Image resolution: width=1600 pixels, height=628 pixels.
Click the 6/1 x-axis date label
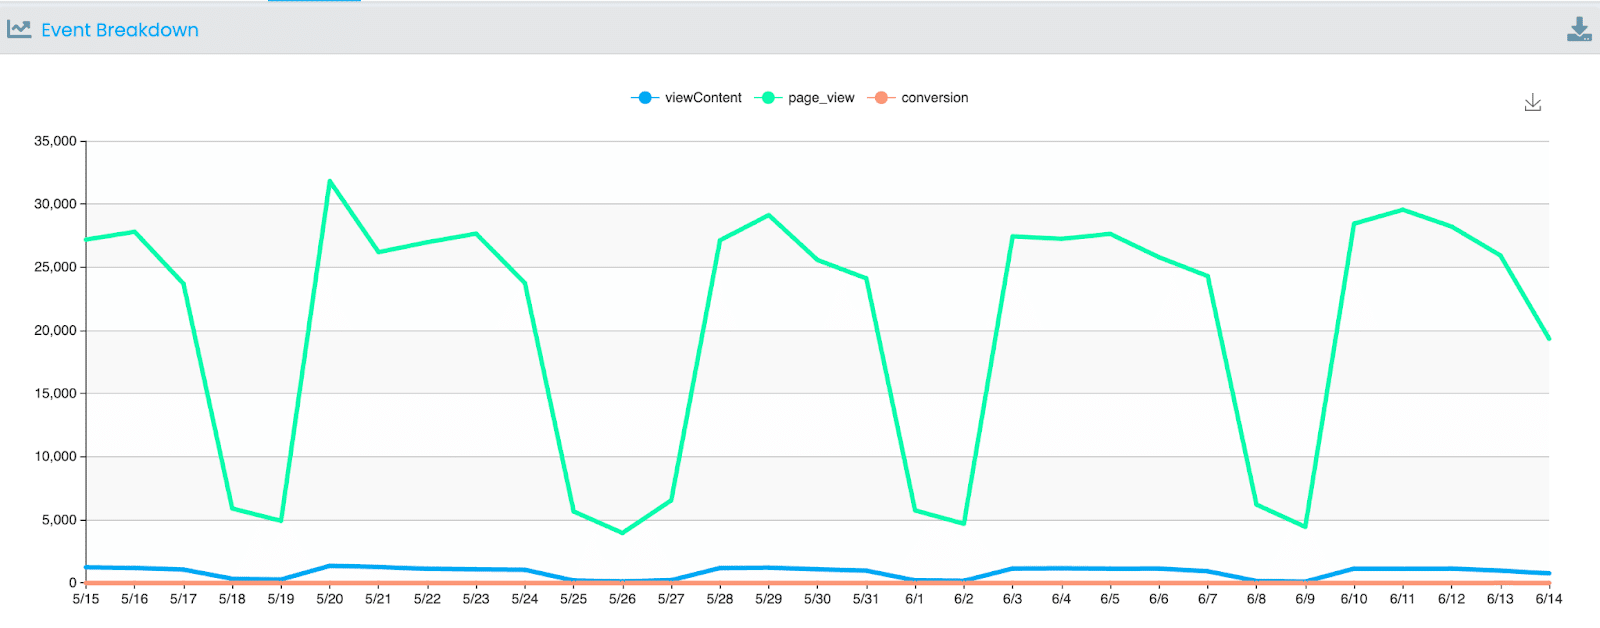914,599
